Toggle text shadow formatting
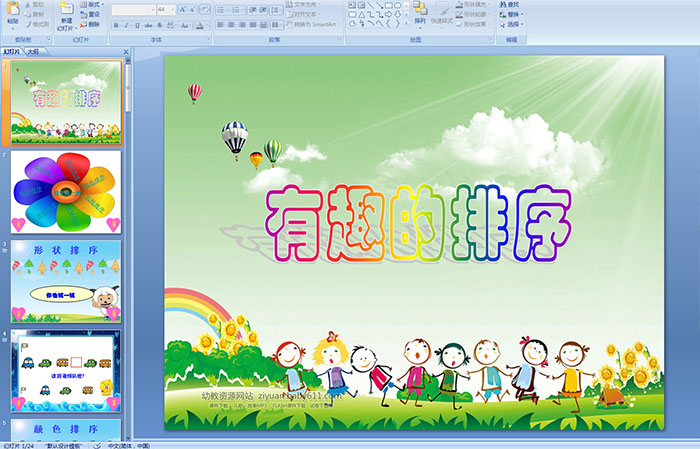 (160, 25)
